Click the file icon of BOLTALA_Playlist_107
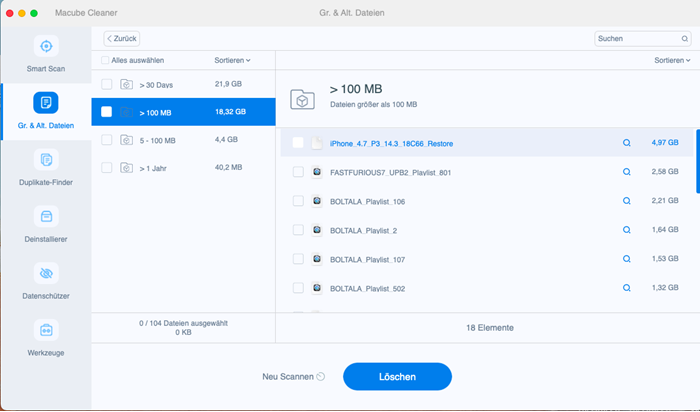 [317, 259]
